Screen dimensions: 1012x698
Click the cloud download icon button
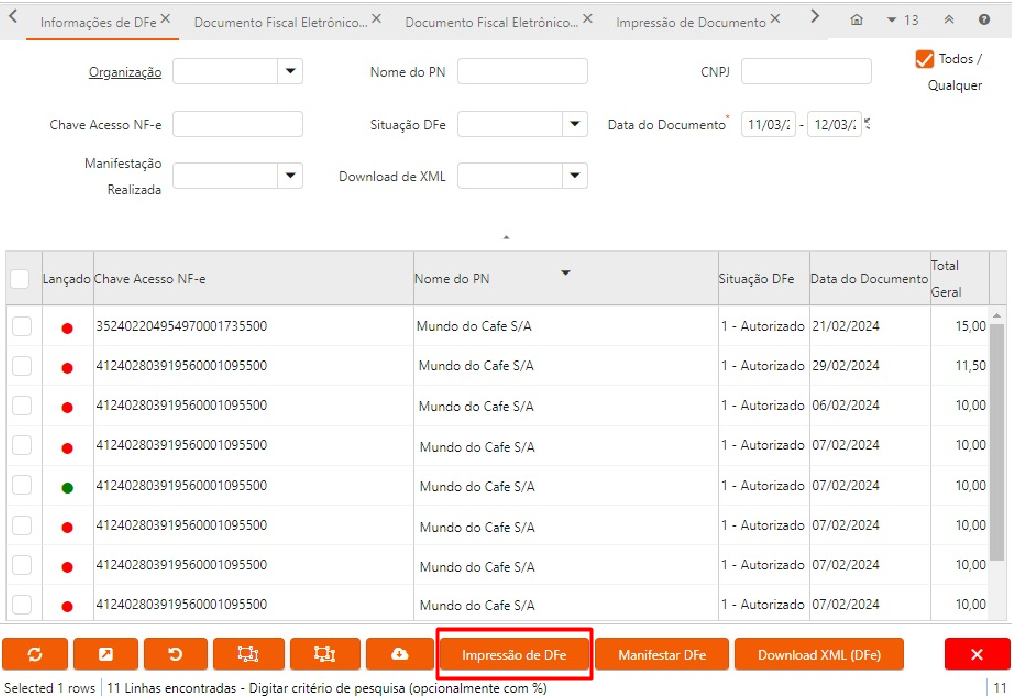pyautogui.click(x=399, y=654)
